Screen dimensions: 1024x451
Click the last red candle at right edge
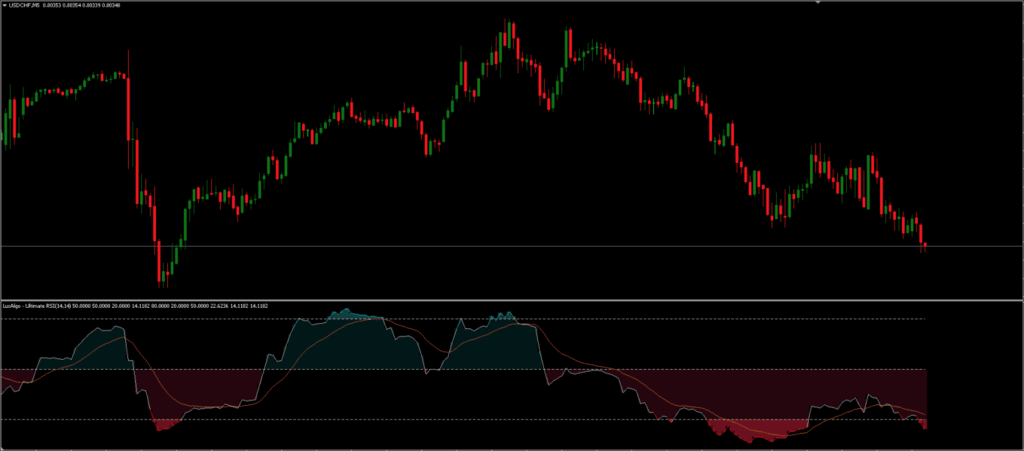925,245
